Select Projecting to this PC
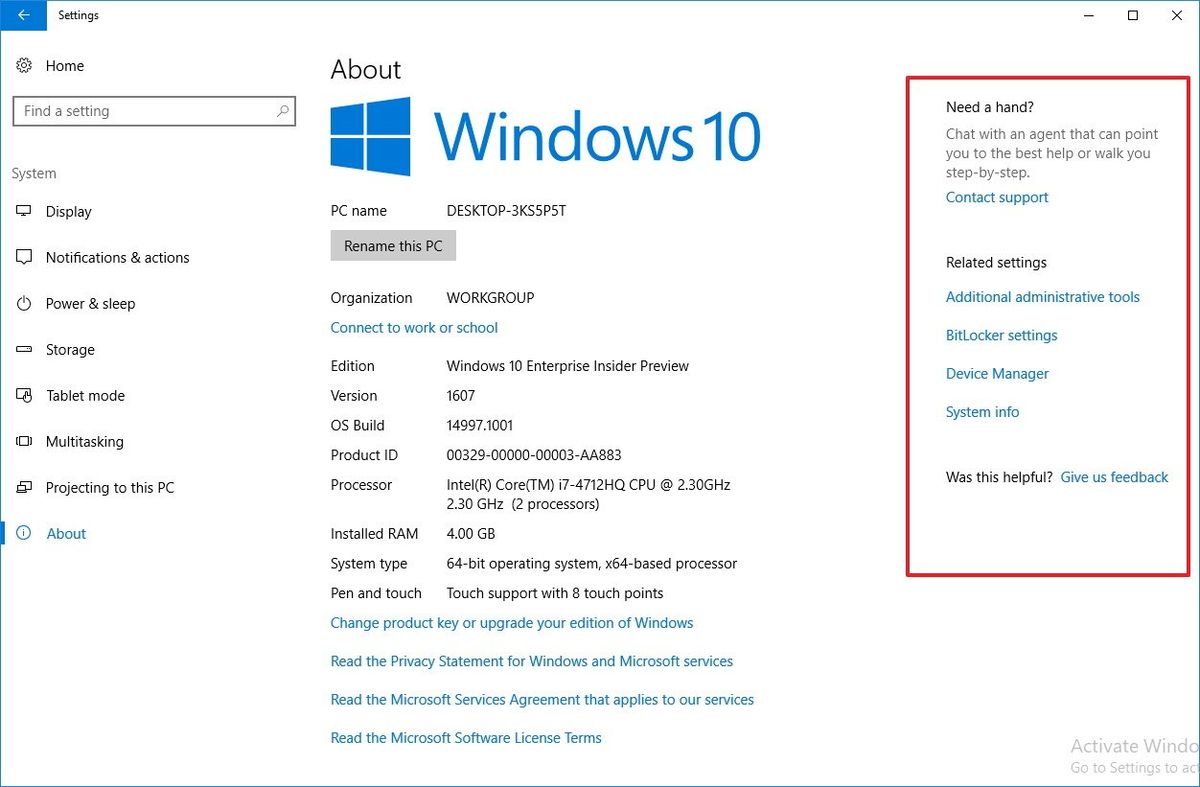 pos(110,487)
